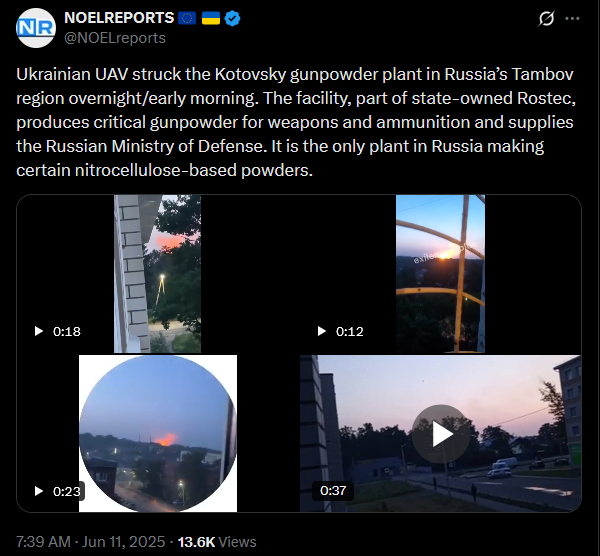Open the @NOELreports handle link
Image resolution: width=600 pixels, height=556 pixels.
(115, 38)
